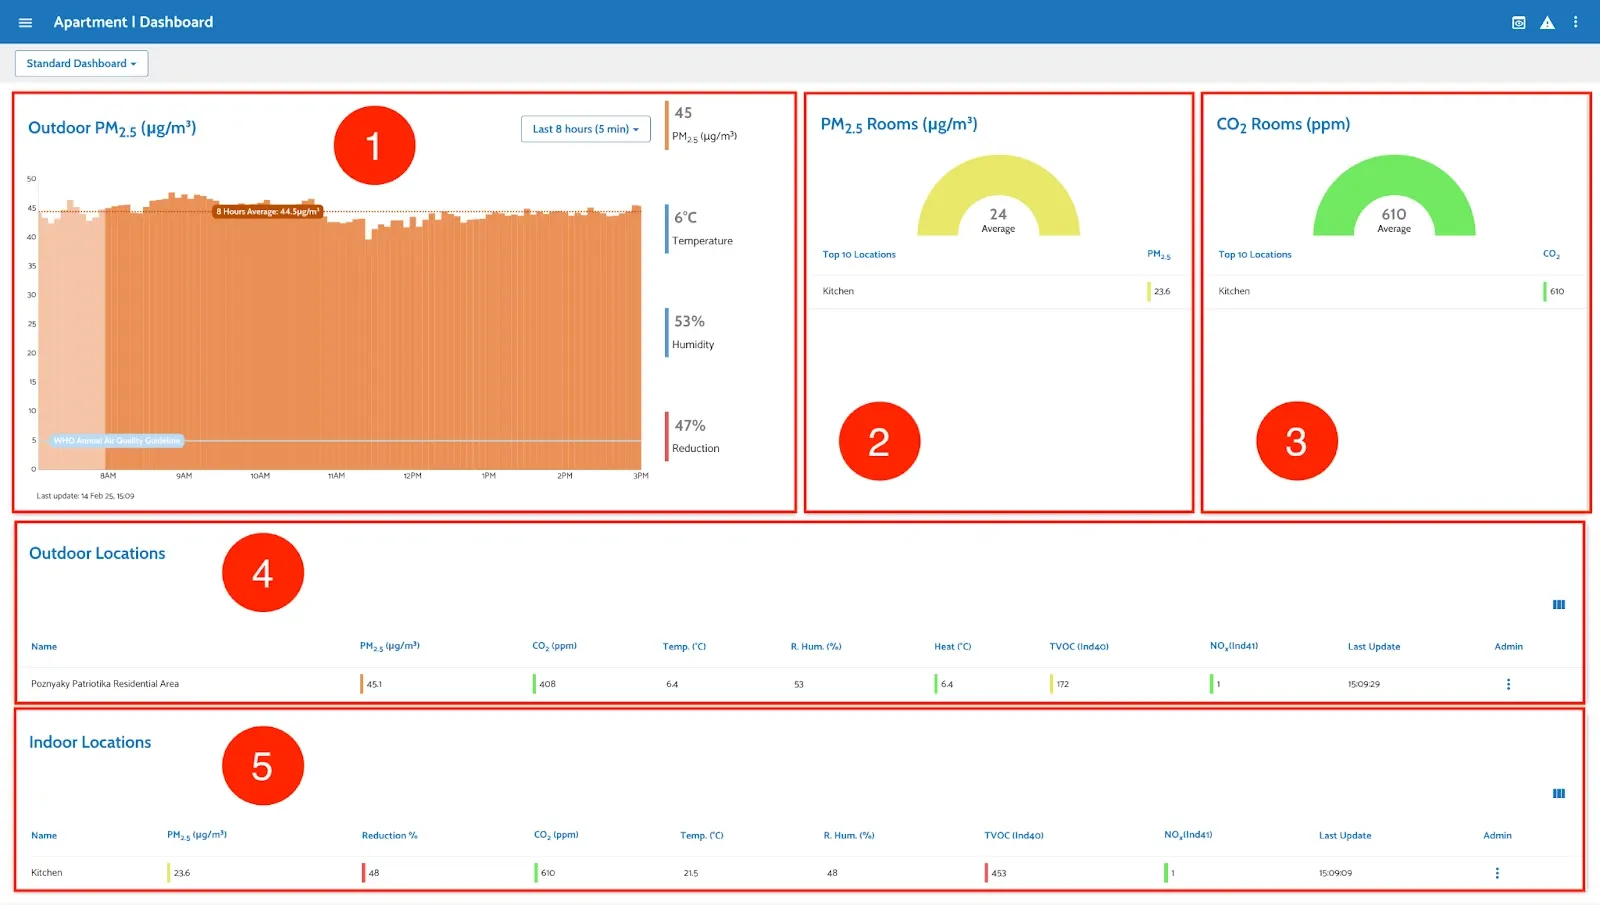
Task: Sort Outdoor Locations by Last Update column
Action: (1373, 647)
